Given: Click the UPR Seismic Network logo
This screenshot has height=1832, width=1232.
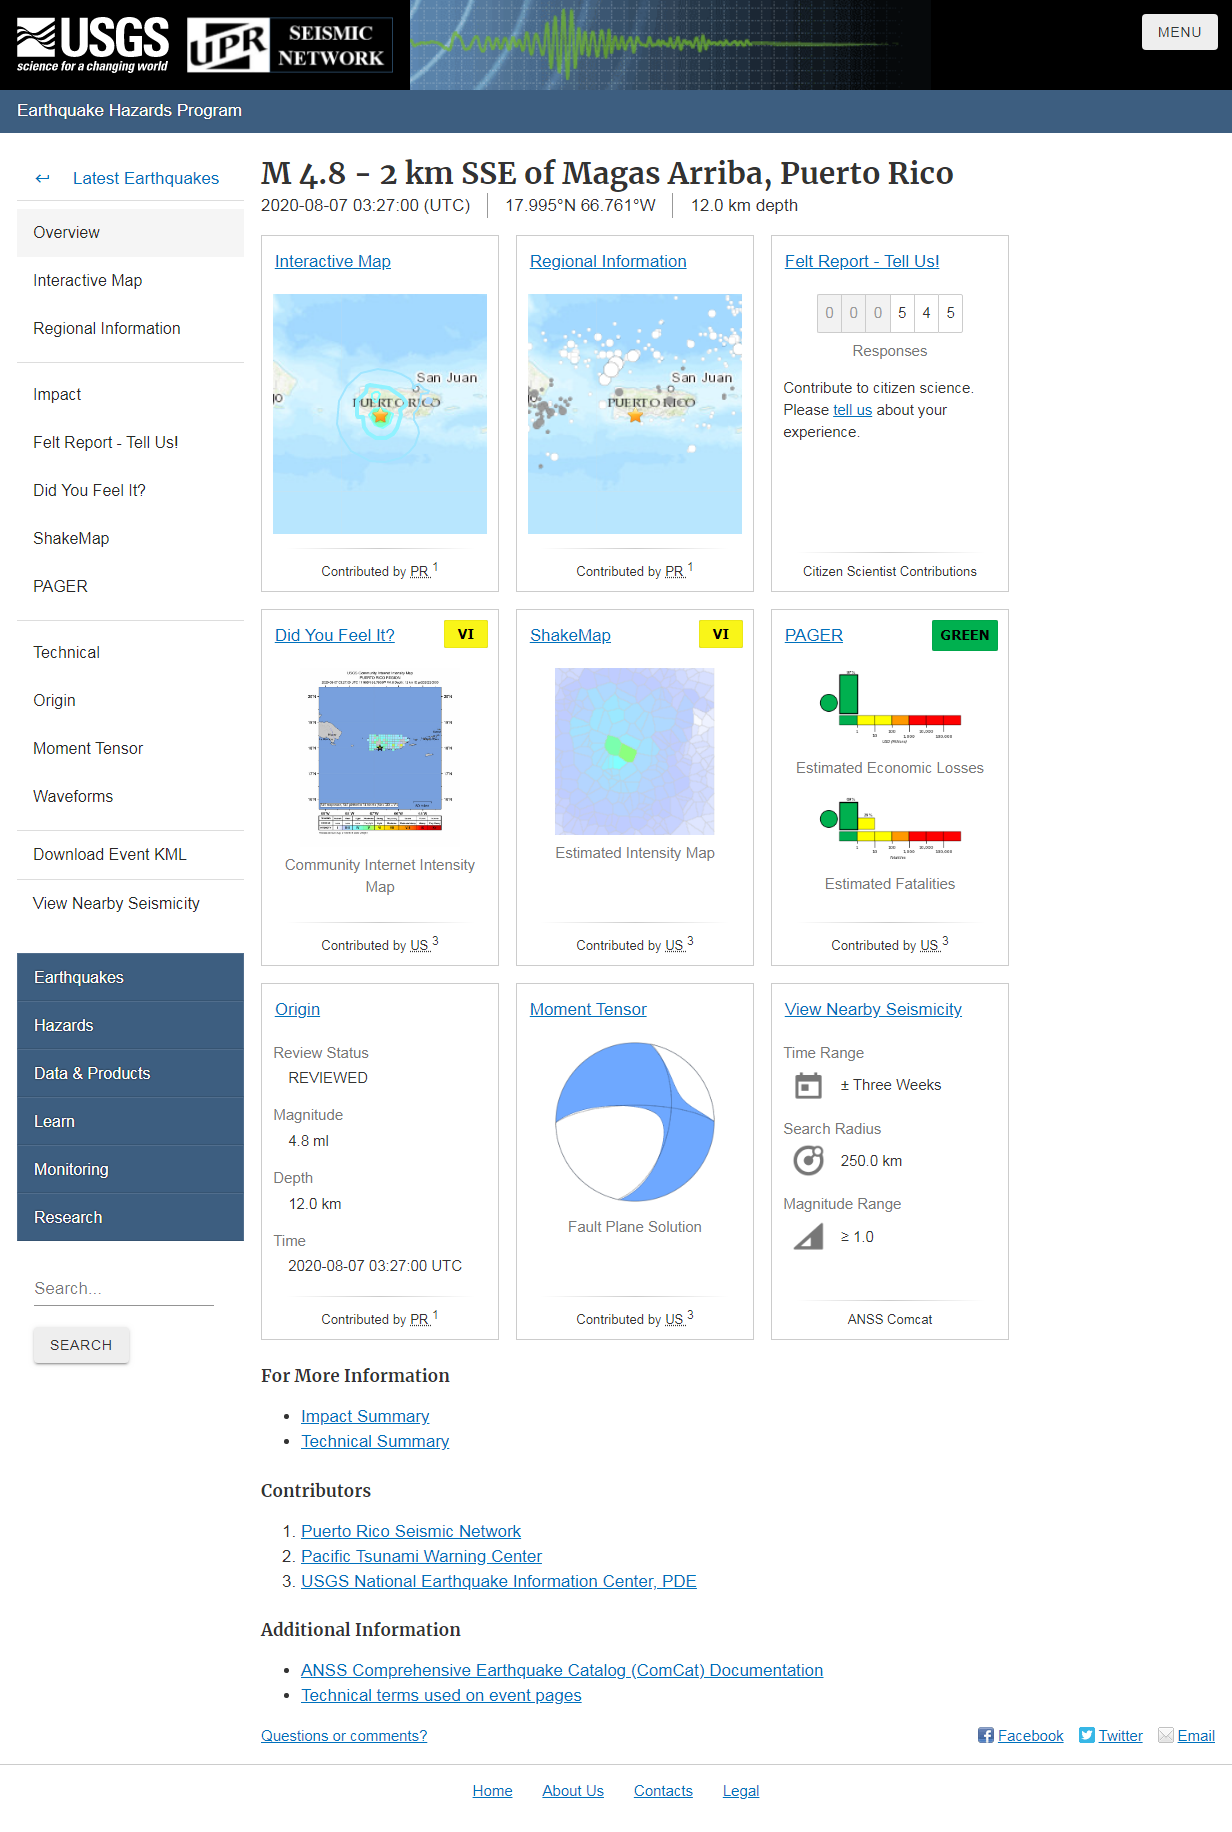Looking at the screenshot, I should (290, 45).
